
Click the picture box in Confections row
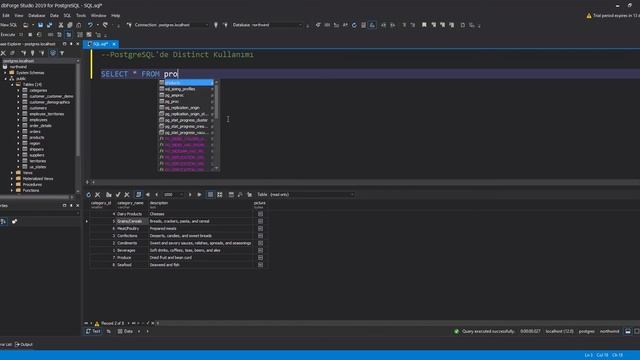click(x=260, y=236)
